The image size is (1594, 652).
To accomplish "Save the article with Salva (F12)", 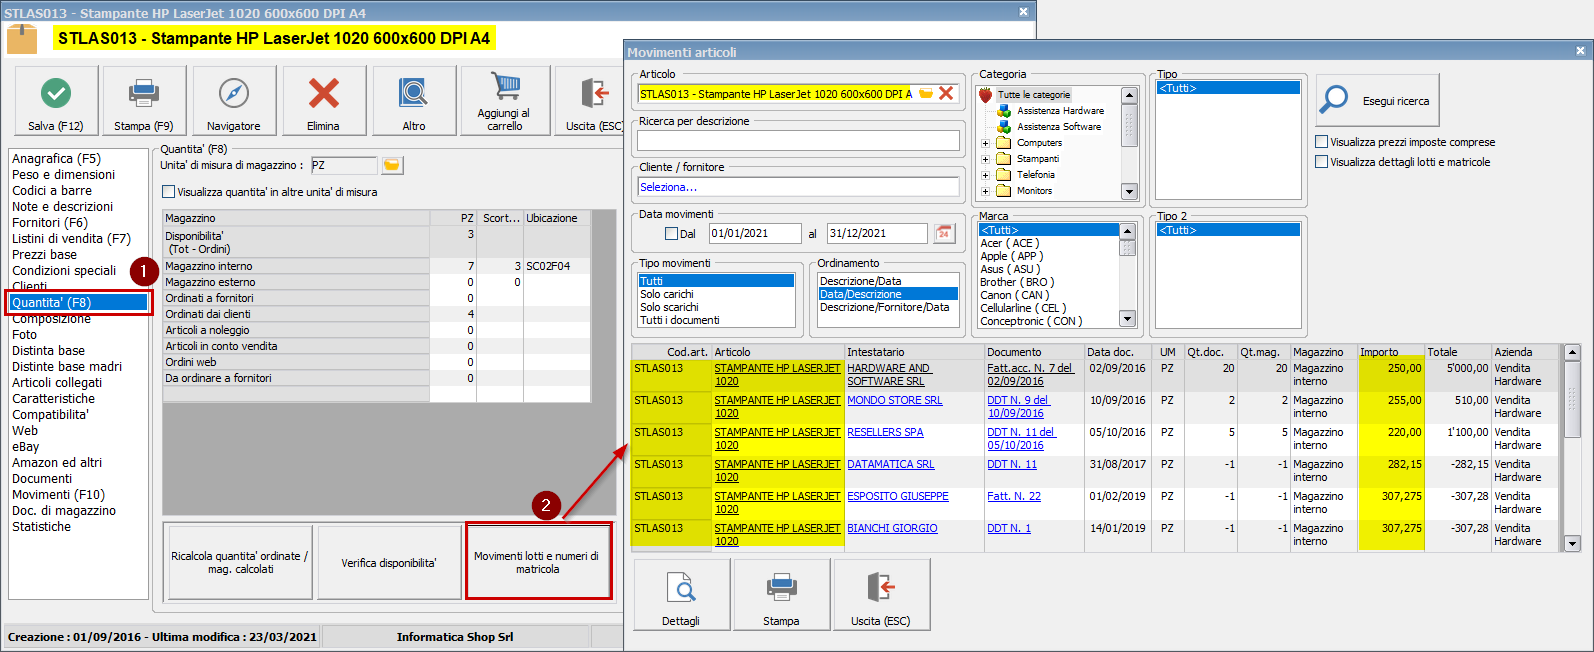I will pos(56,101).
